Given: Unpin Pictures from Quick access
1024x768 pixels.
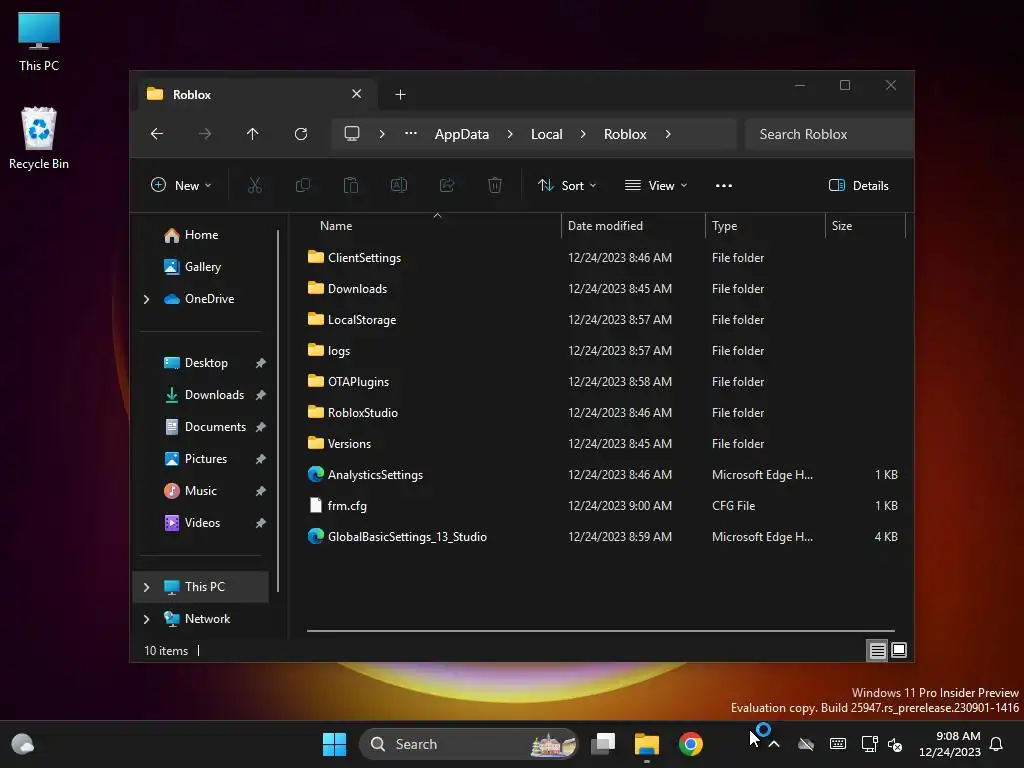Looking at the screenshot, I should [x=261, y=459].
